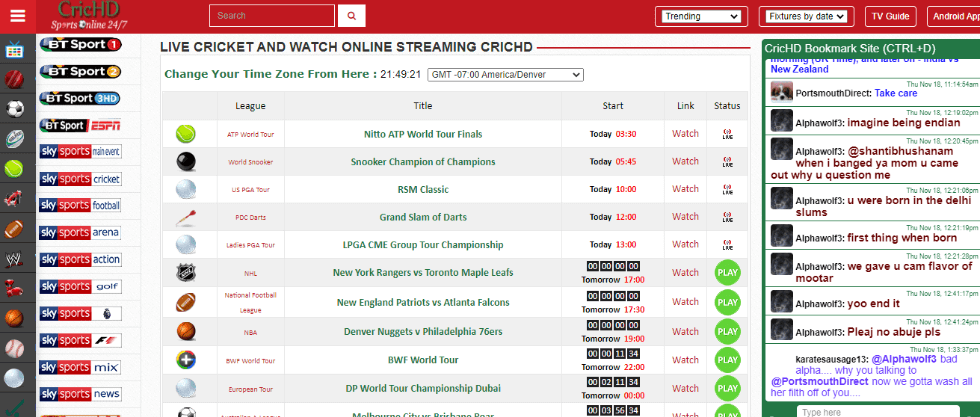Click Watch link for Nitto ATP World Tour Finals
Viewport: 980px width, 417px height.
(x=685, y=134)
